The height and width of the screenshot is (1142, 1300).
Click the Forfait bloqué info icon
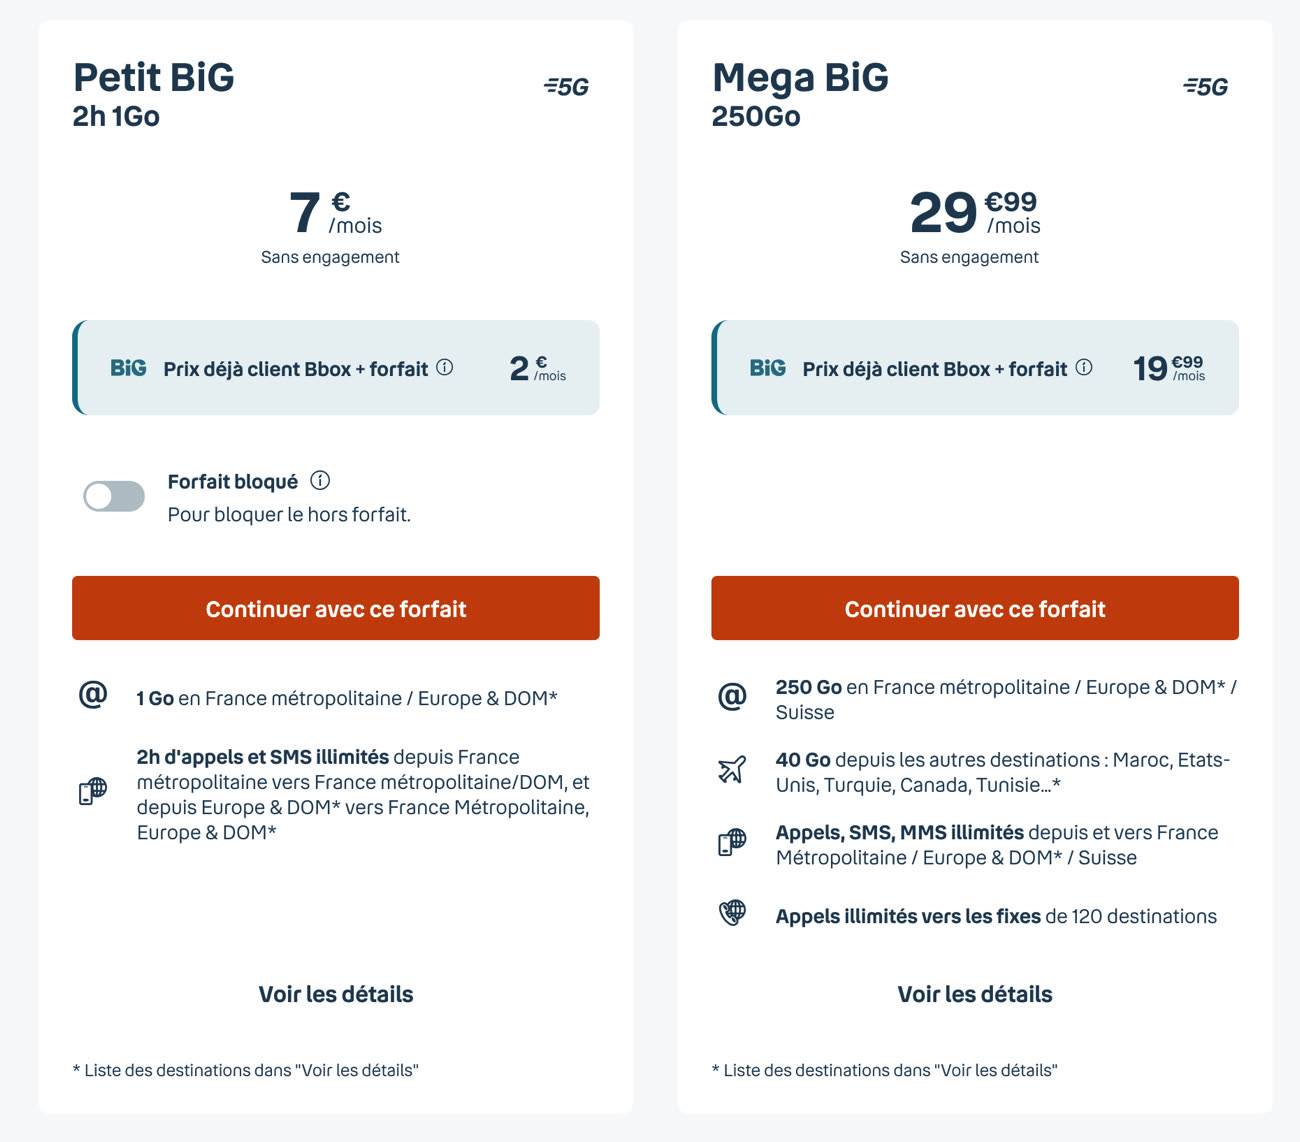tap(320, 481)
